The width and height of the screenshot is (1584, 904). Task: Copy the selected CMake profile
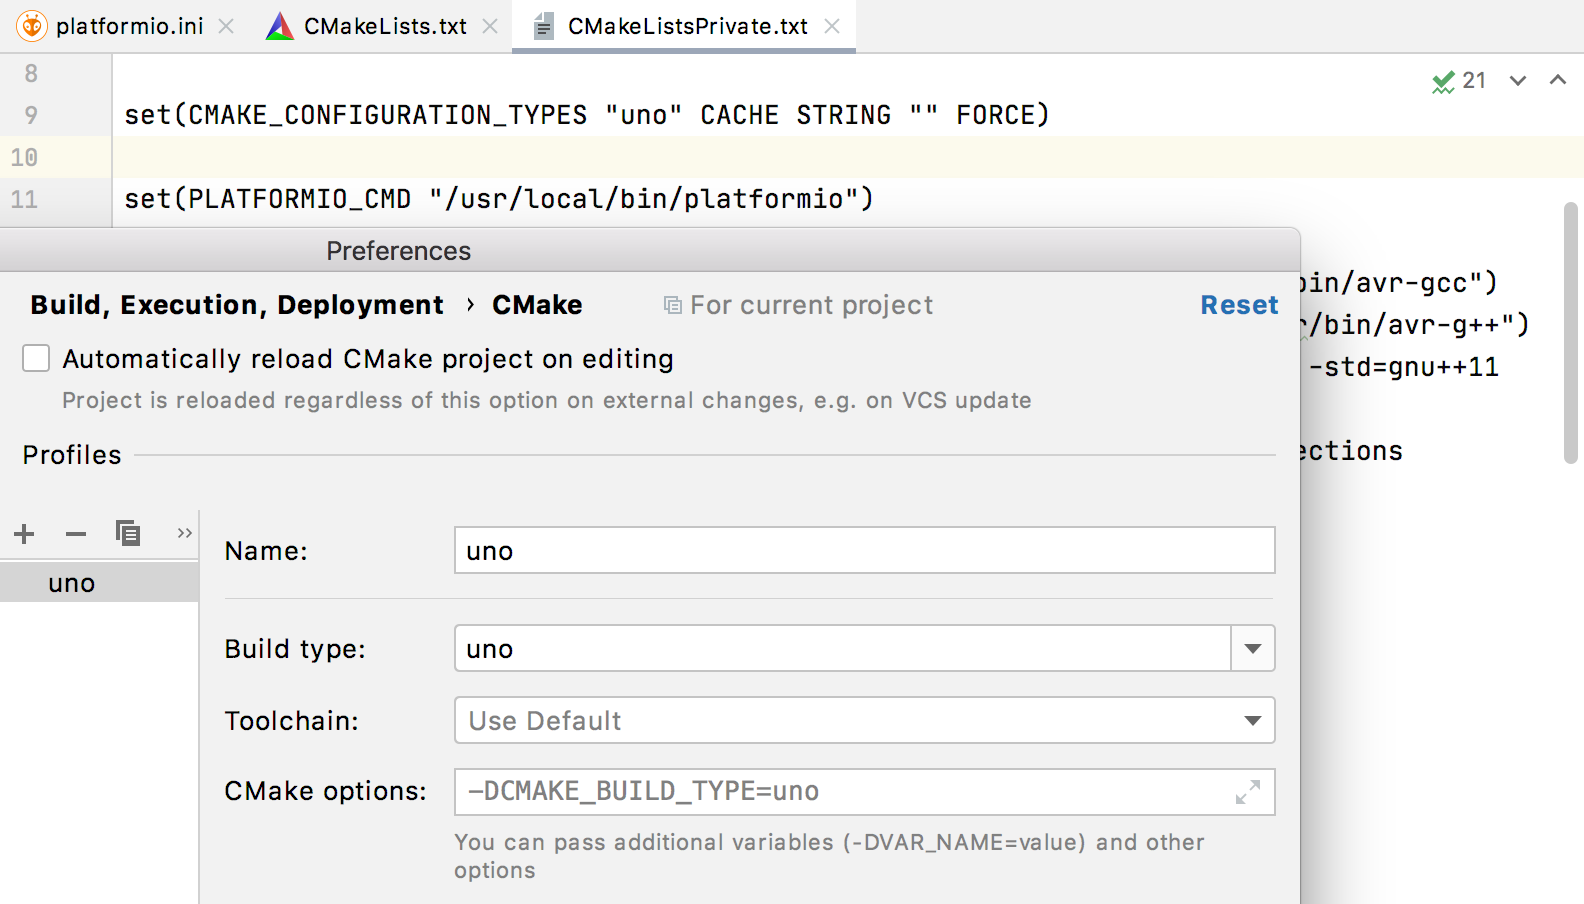[x=128, y=533]
